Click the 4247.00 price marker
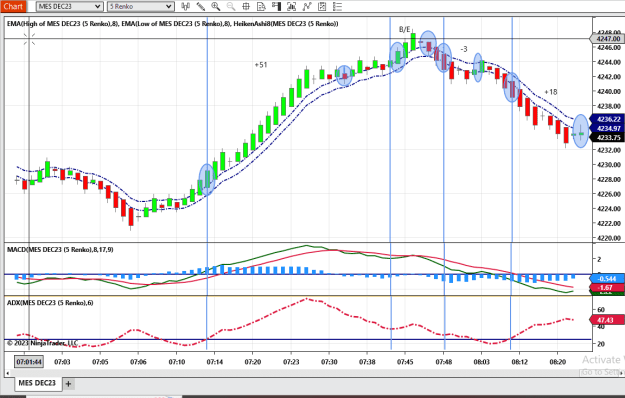The image size is (625, 398). tap(606, 39)
